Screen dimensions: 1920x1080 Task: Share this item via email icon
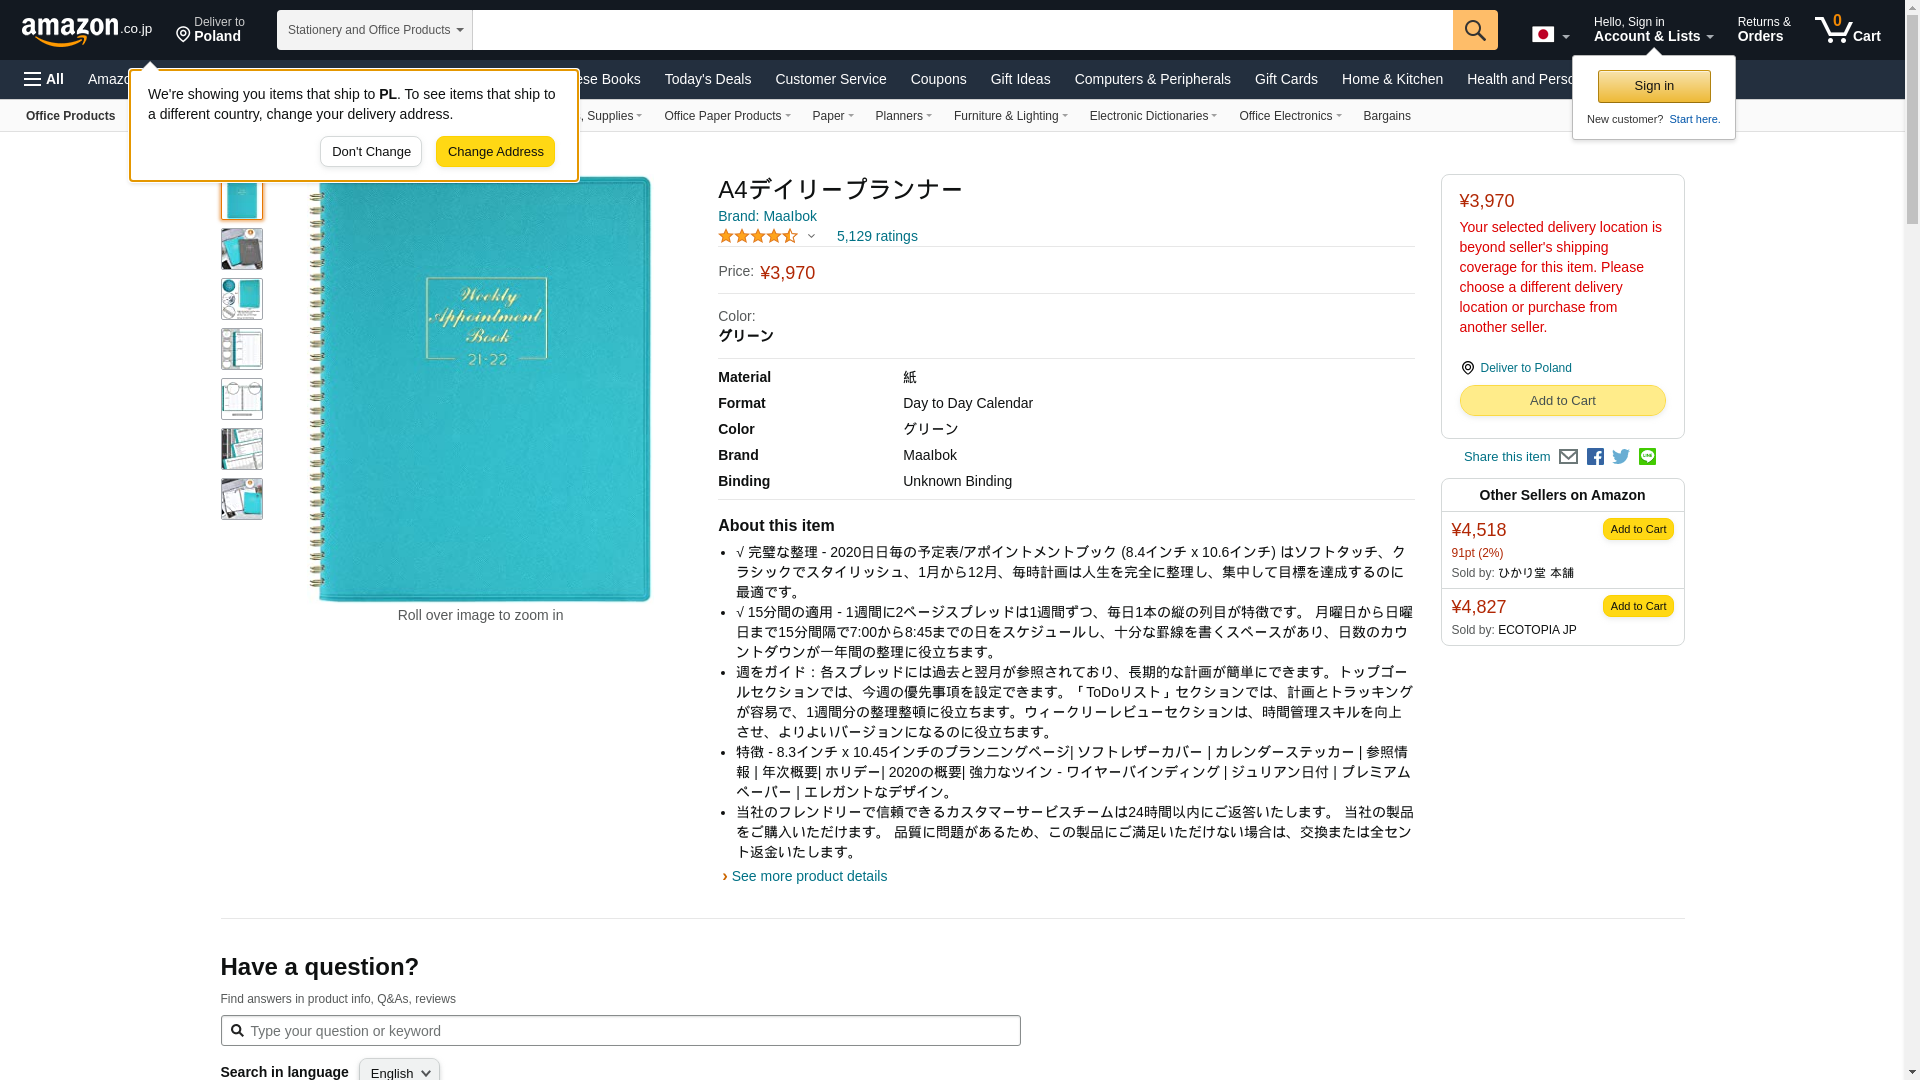point(1568,457)
